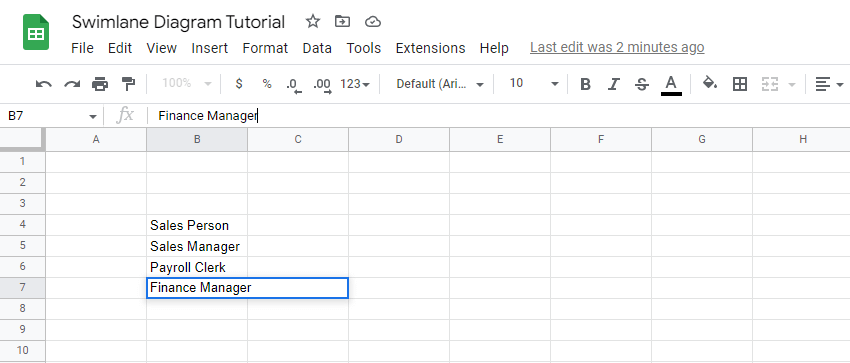Open the Borders tool
This screenshot has height=363, width=850.
click(x=740, y=84)
